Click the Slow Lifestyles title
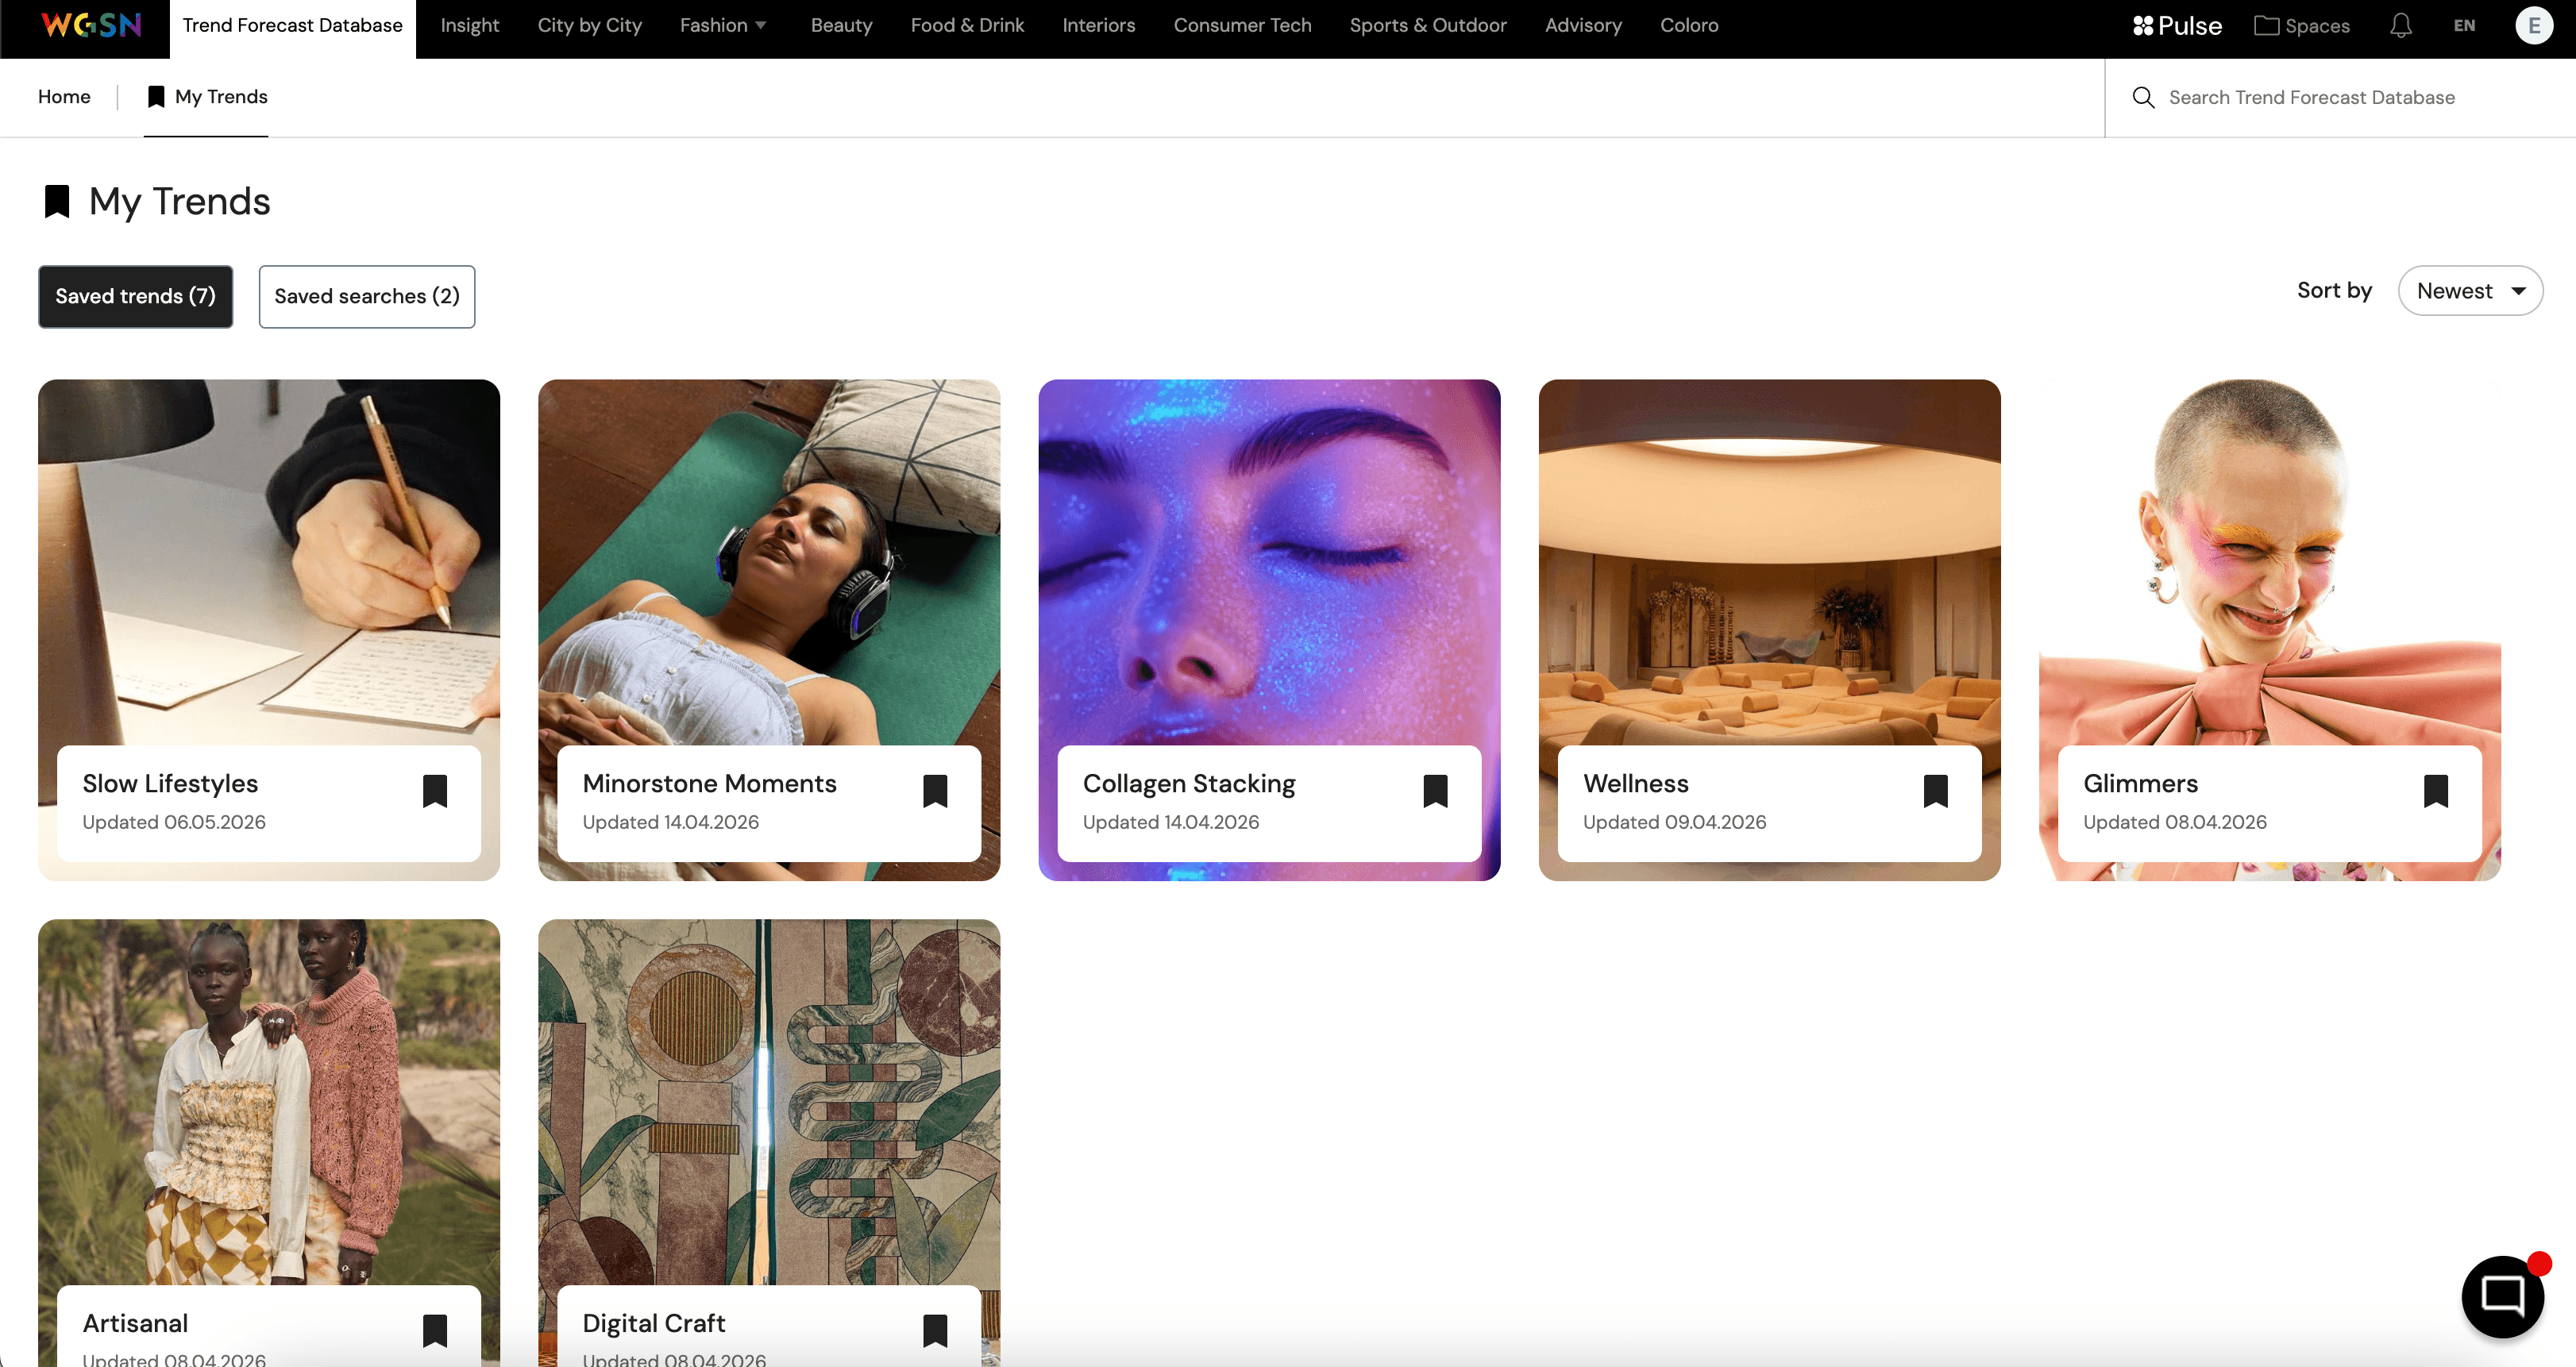2576x1367 pixels. (x=170, y=784)
